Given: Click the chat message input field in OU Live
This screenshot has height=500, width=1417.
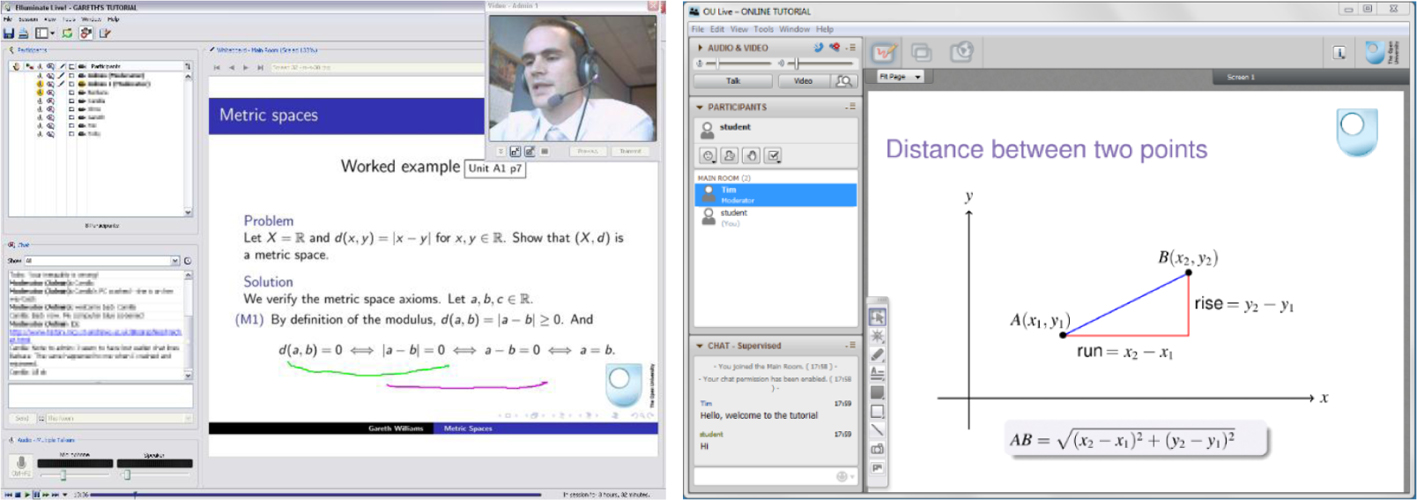Looking at the screenshot, I should [x=765, y=476].
